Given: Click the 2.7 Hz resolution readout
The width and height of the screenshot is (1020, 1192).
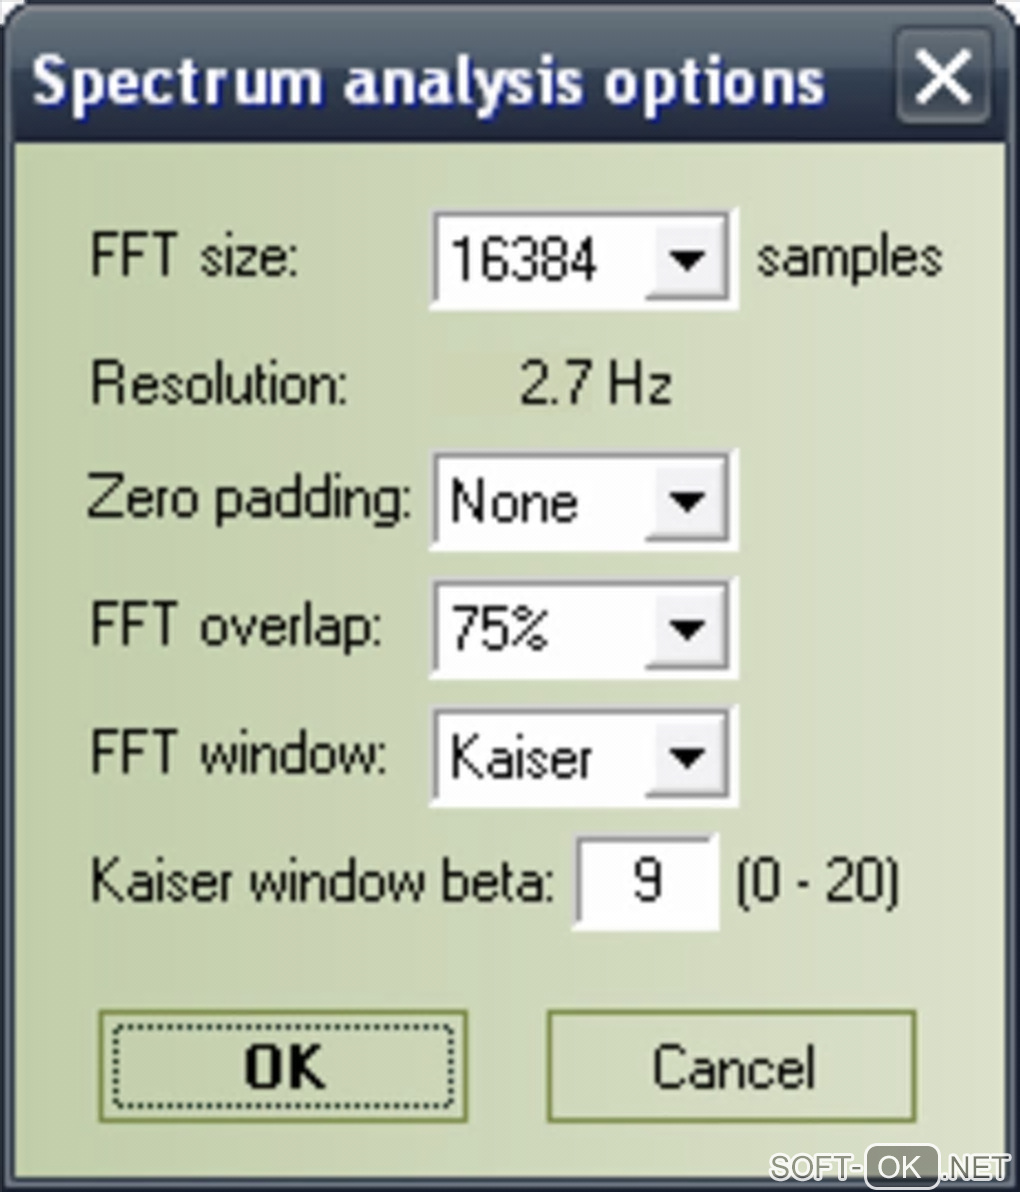Looking at the screenshot, I should pyautogui.click(x=595, y=384).
